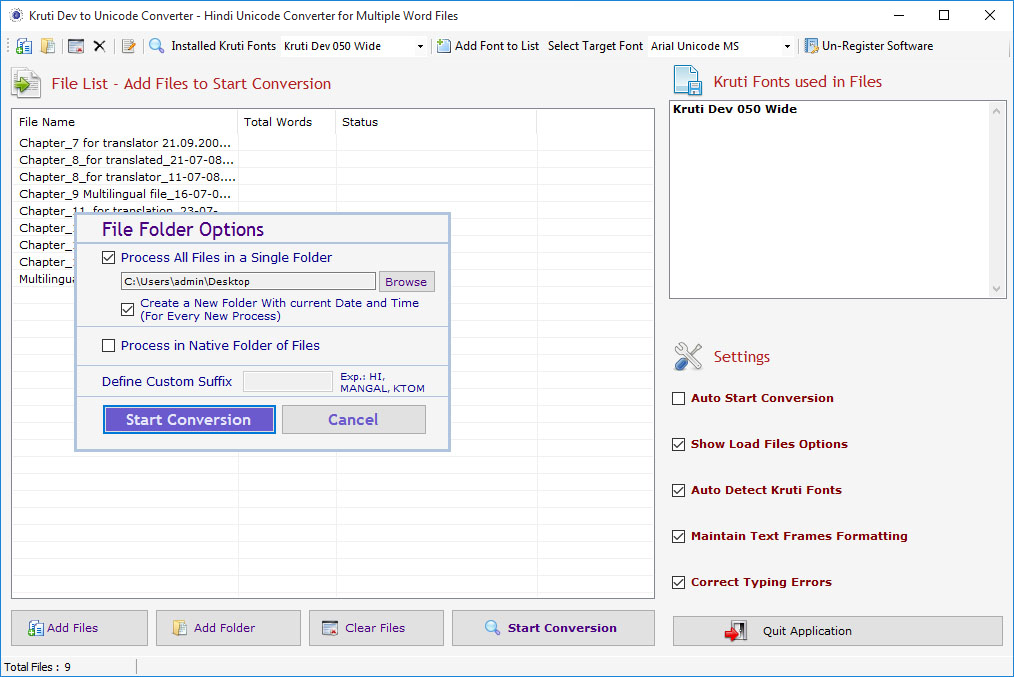Click Kruti Fonts used in Files document icon

click(688, 81)
